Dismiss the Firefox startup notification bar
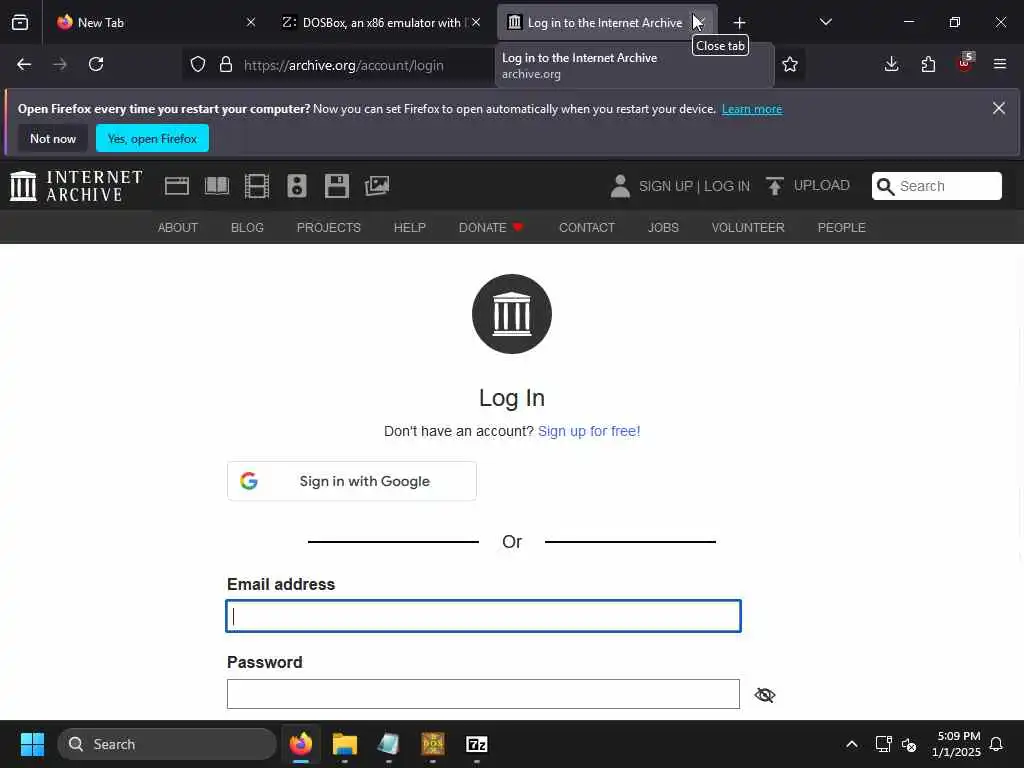 [x=999, y=108]
